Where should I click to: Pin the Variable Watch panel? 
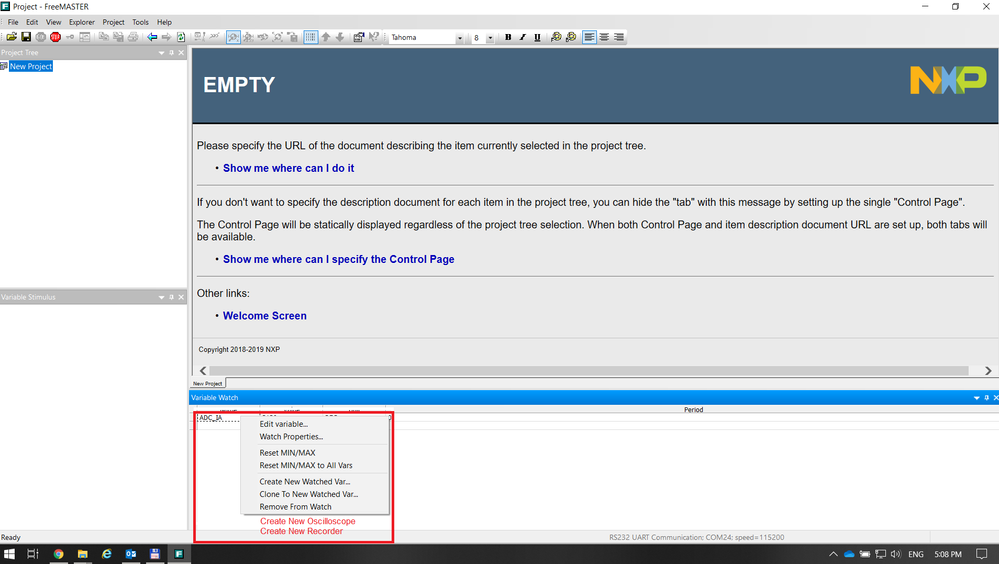pos(987,398)
